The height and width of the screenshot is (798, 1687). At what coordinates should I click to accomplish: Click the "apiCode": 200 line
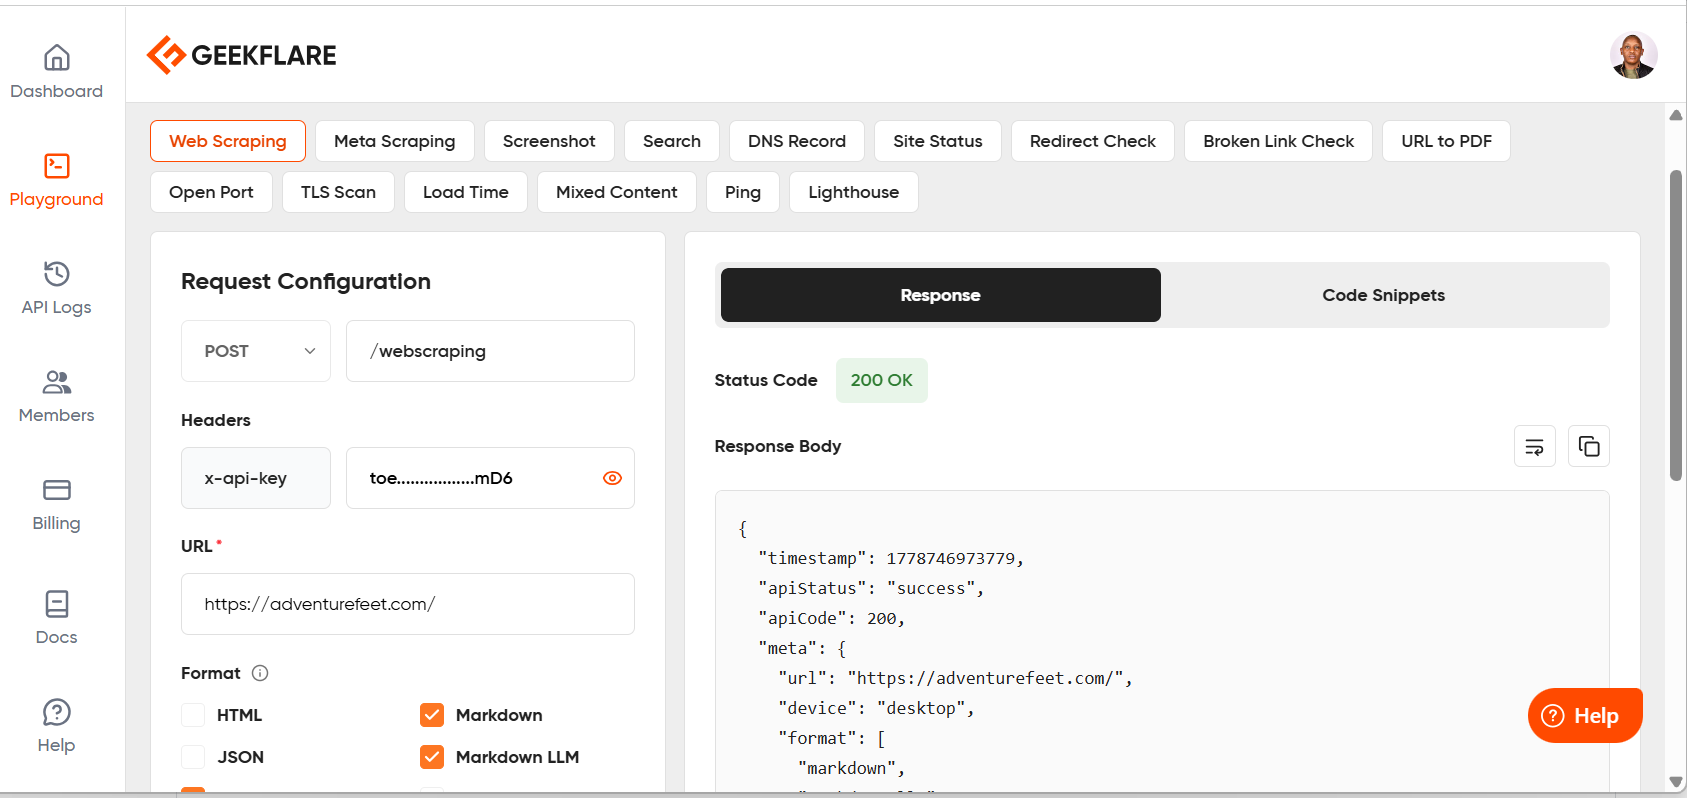point(832,618)
